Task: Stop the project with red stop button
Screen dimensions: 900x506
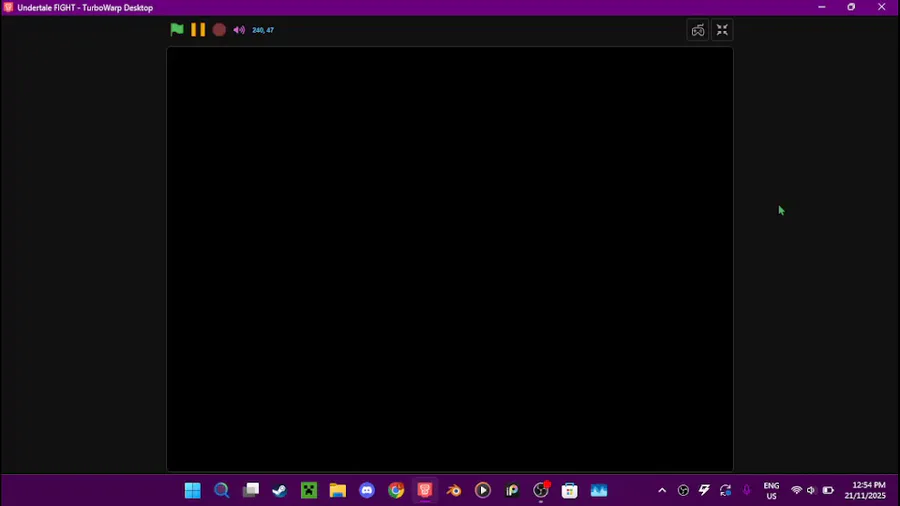Action: pyautogui.click(x=219, y=30)
